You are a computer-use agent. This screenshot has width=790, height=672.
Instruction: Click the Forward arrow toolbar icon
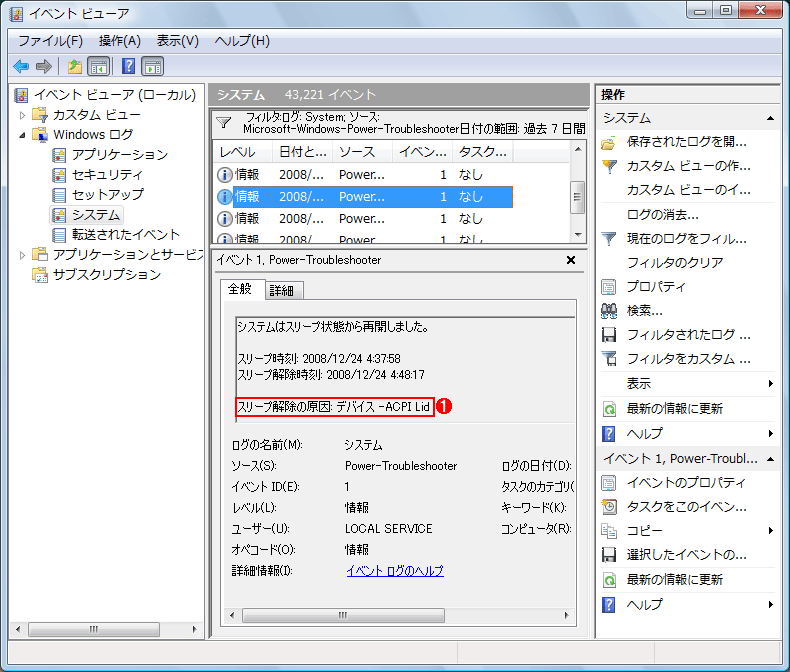(x=44, y=66)
